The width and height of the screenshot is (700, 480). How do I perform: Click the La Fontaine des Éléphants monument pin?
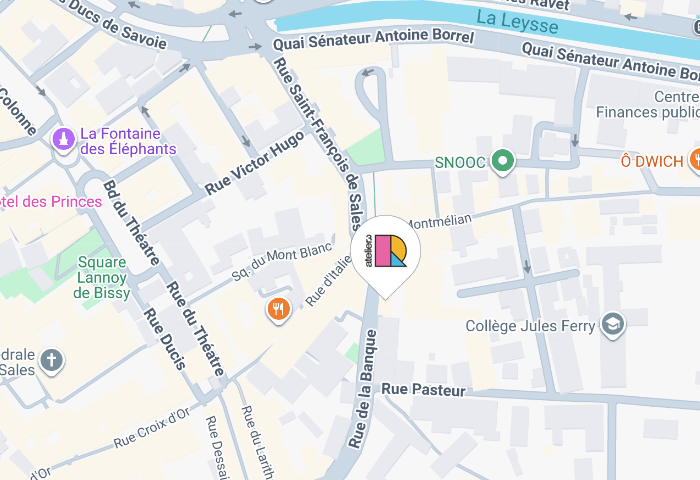(64, 140)
